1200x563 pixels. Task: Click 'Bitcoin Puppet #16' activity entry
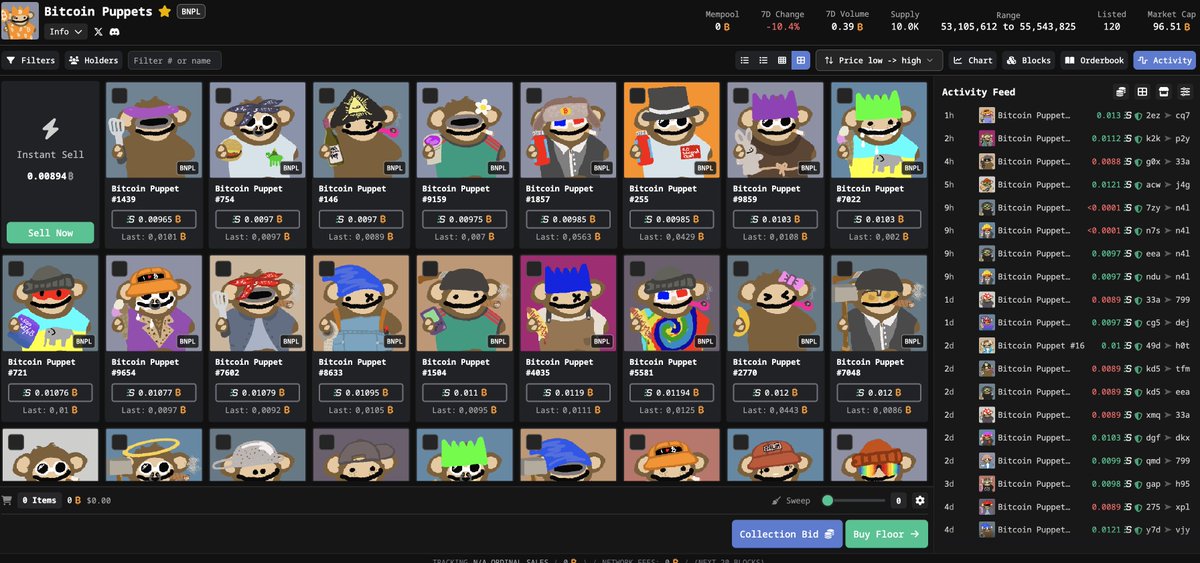tap(1041, 346)
